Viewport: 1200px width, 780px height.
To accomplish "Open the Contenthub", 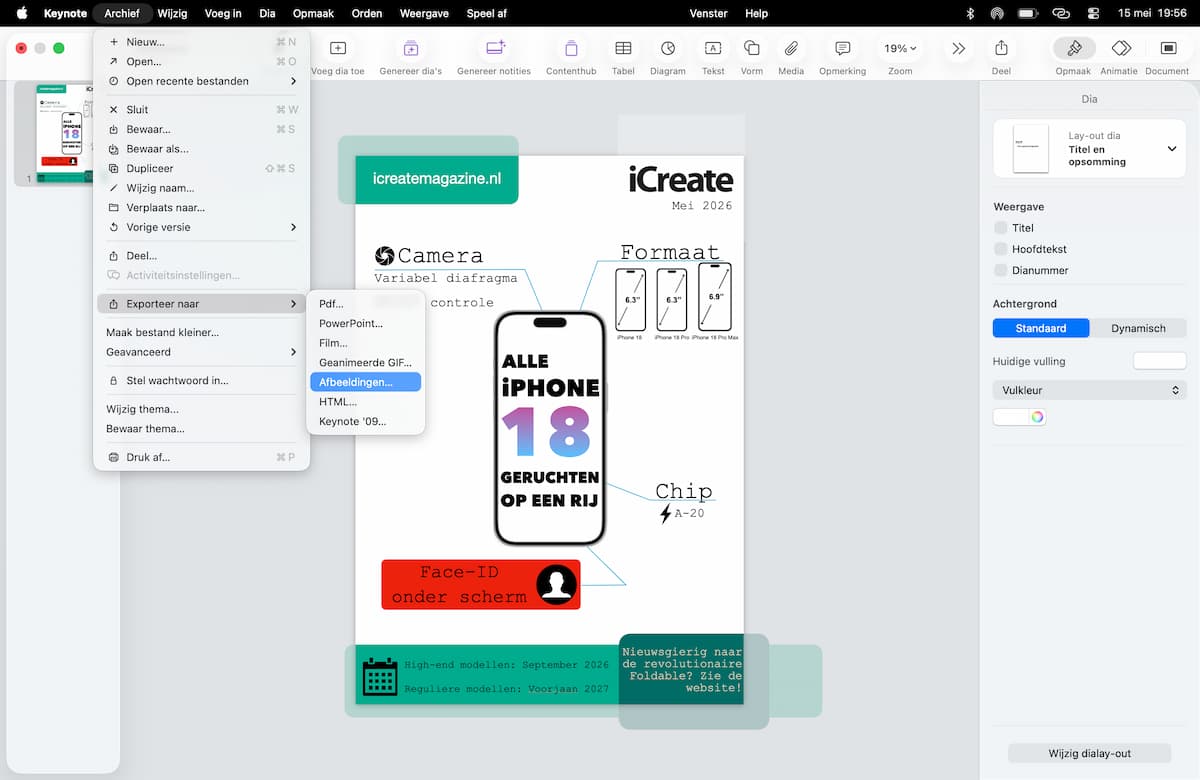I will (x=571, y=48).
